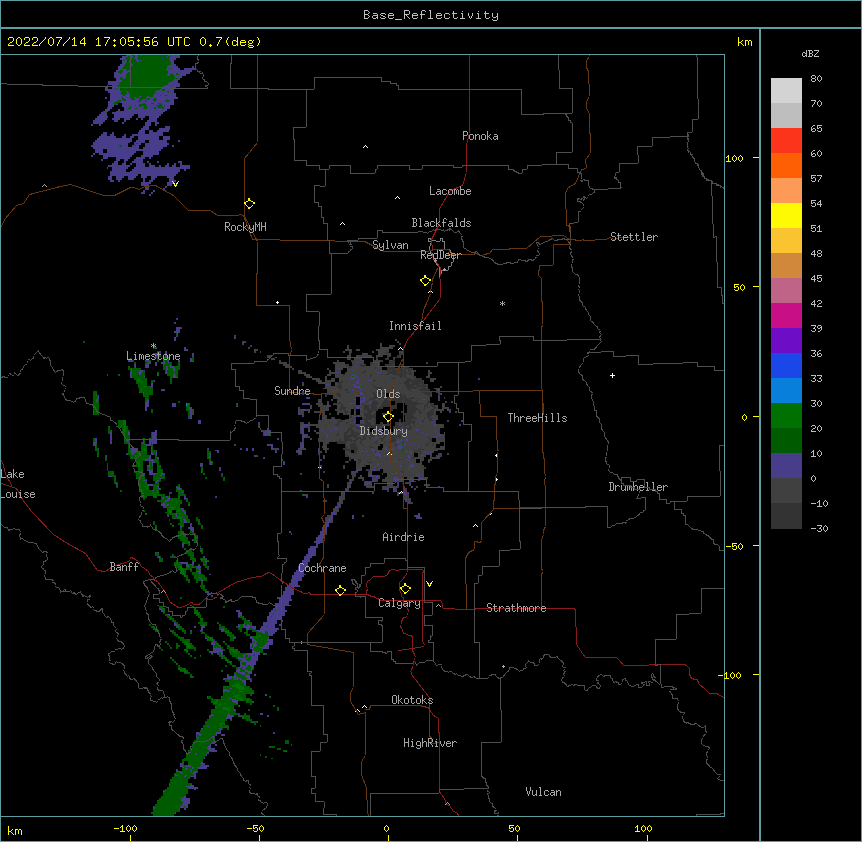Click the Blackfalds city label
This screenshot has height=842, width=862.
pyautogui.click(x=441, y=223)
